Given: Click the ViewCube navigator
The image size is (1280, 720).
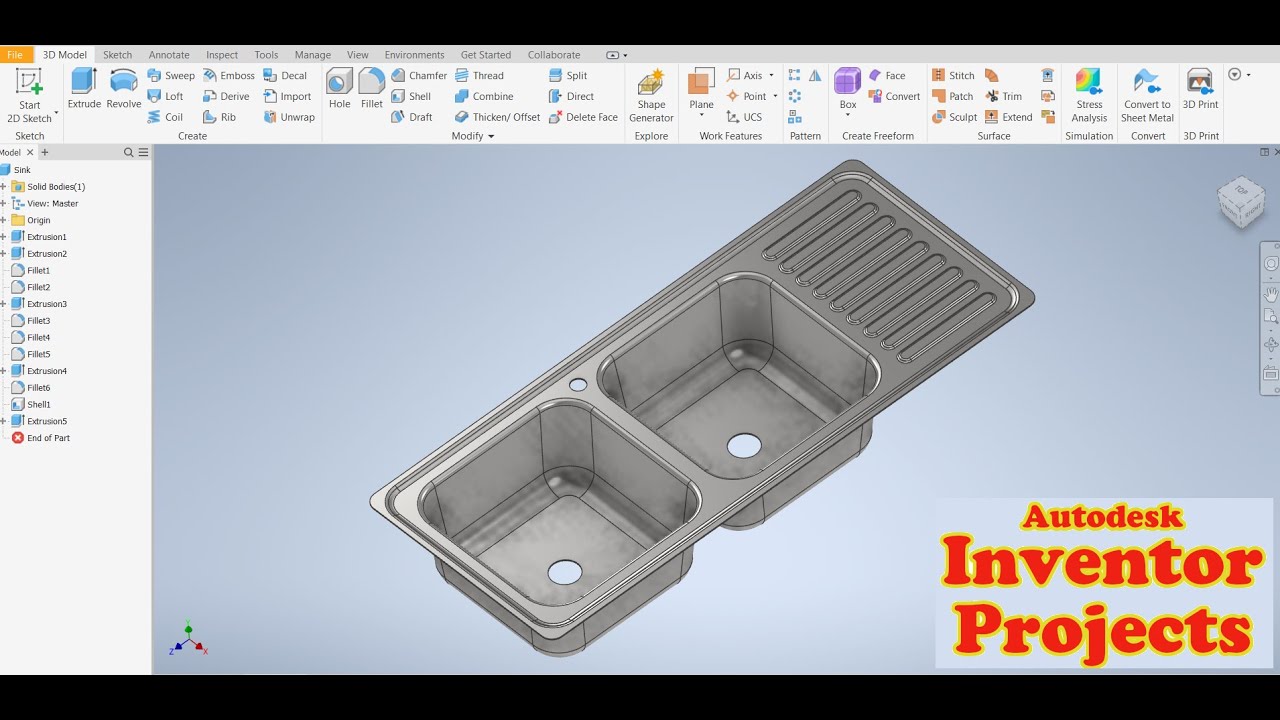Looking at the screenshot, I should coord(1241,202).
